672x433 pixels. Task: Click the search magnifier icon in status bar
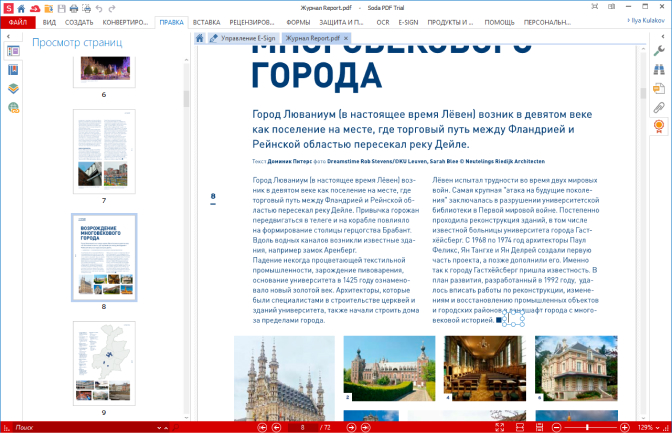click(175, 427)
